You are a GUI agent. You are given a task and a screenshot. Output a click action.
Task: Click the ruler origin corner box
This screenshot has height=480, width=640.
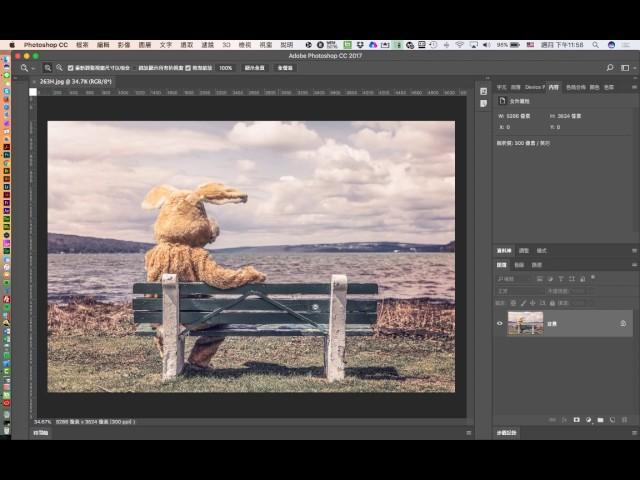pos(33,92)
